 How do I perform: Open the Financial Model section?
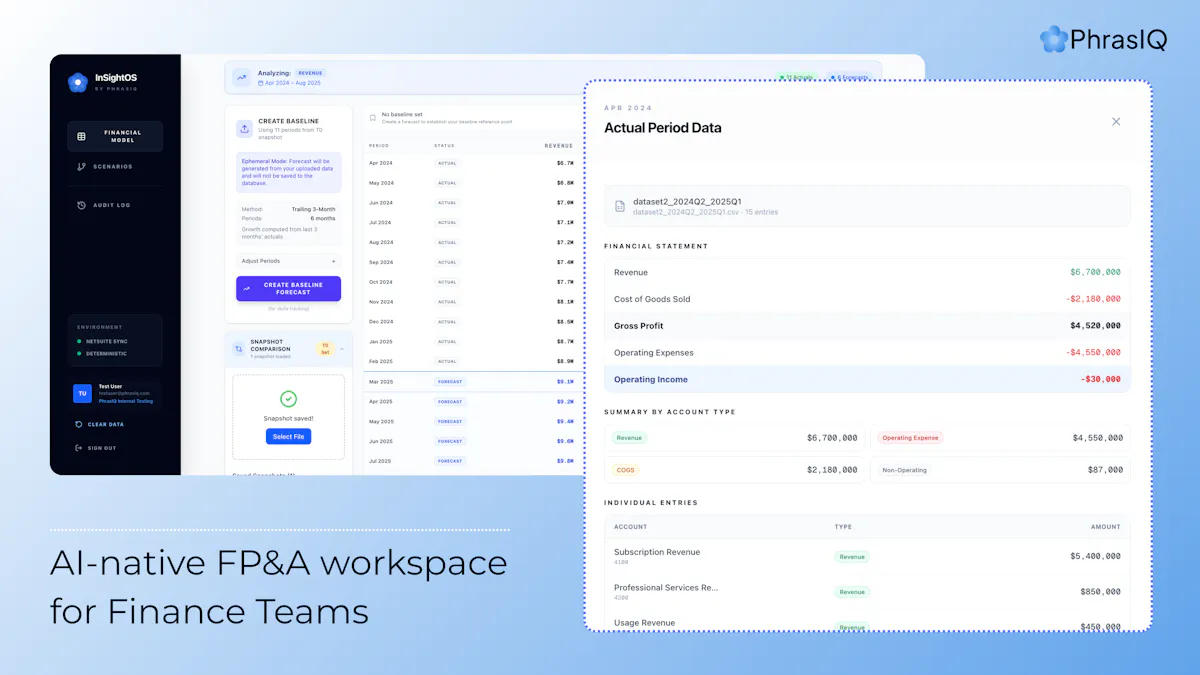[115, 136]
